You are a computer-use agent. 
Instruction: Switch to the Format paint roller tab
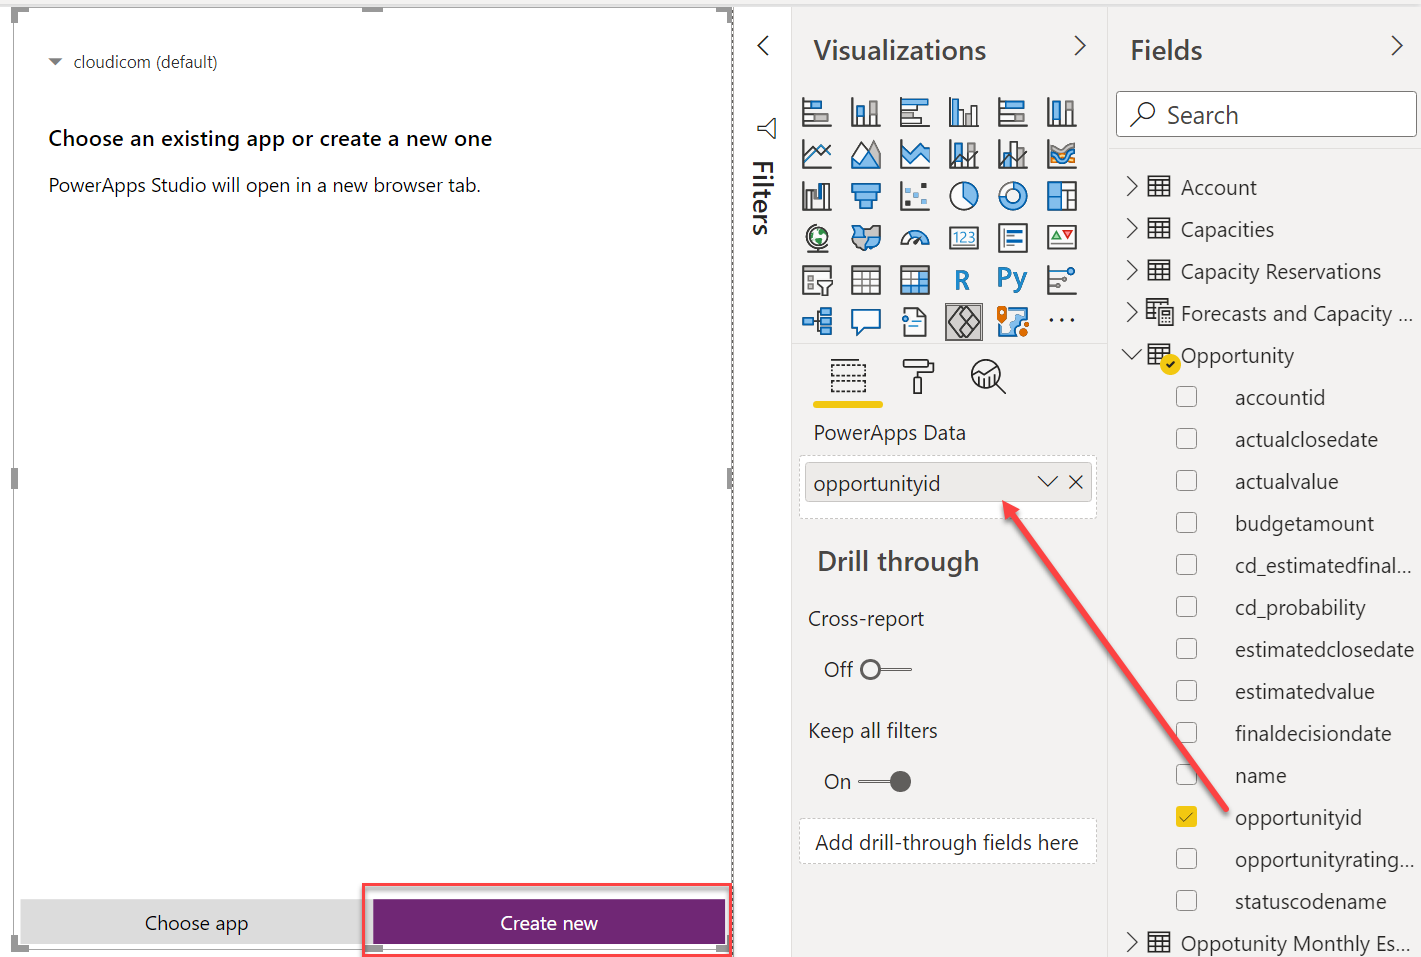pos(917,377)
